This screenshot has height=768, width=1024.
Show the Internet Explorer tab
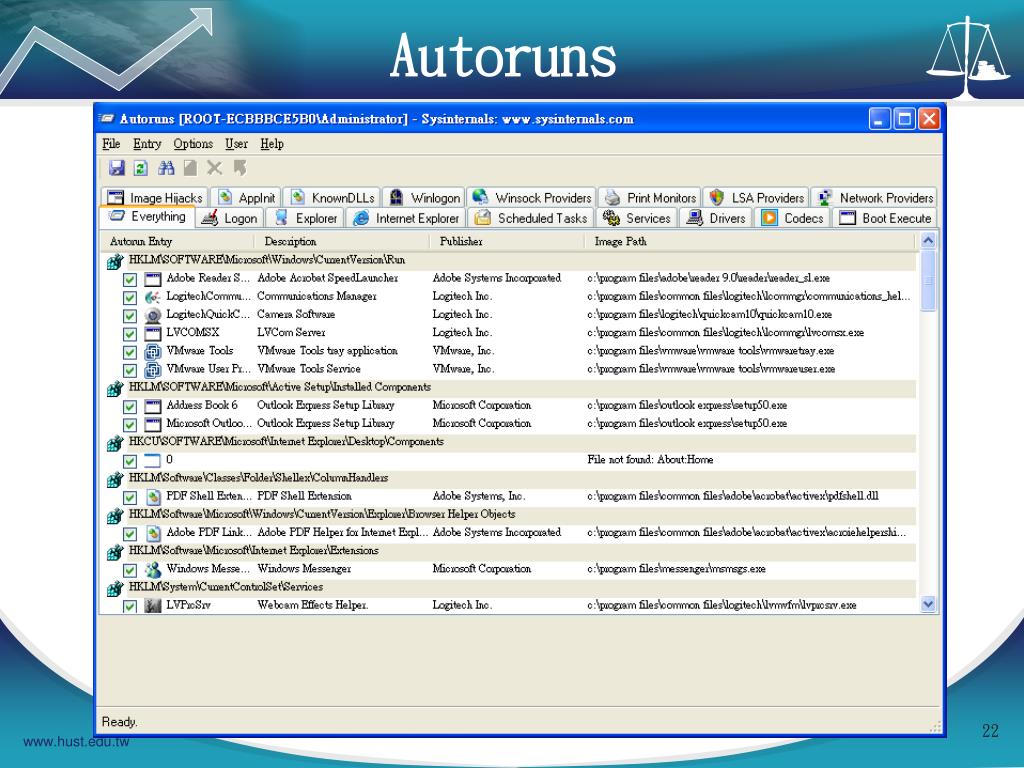(406, 218)
